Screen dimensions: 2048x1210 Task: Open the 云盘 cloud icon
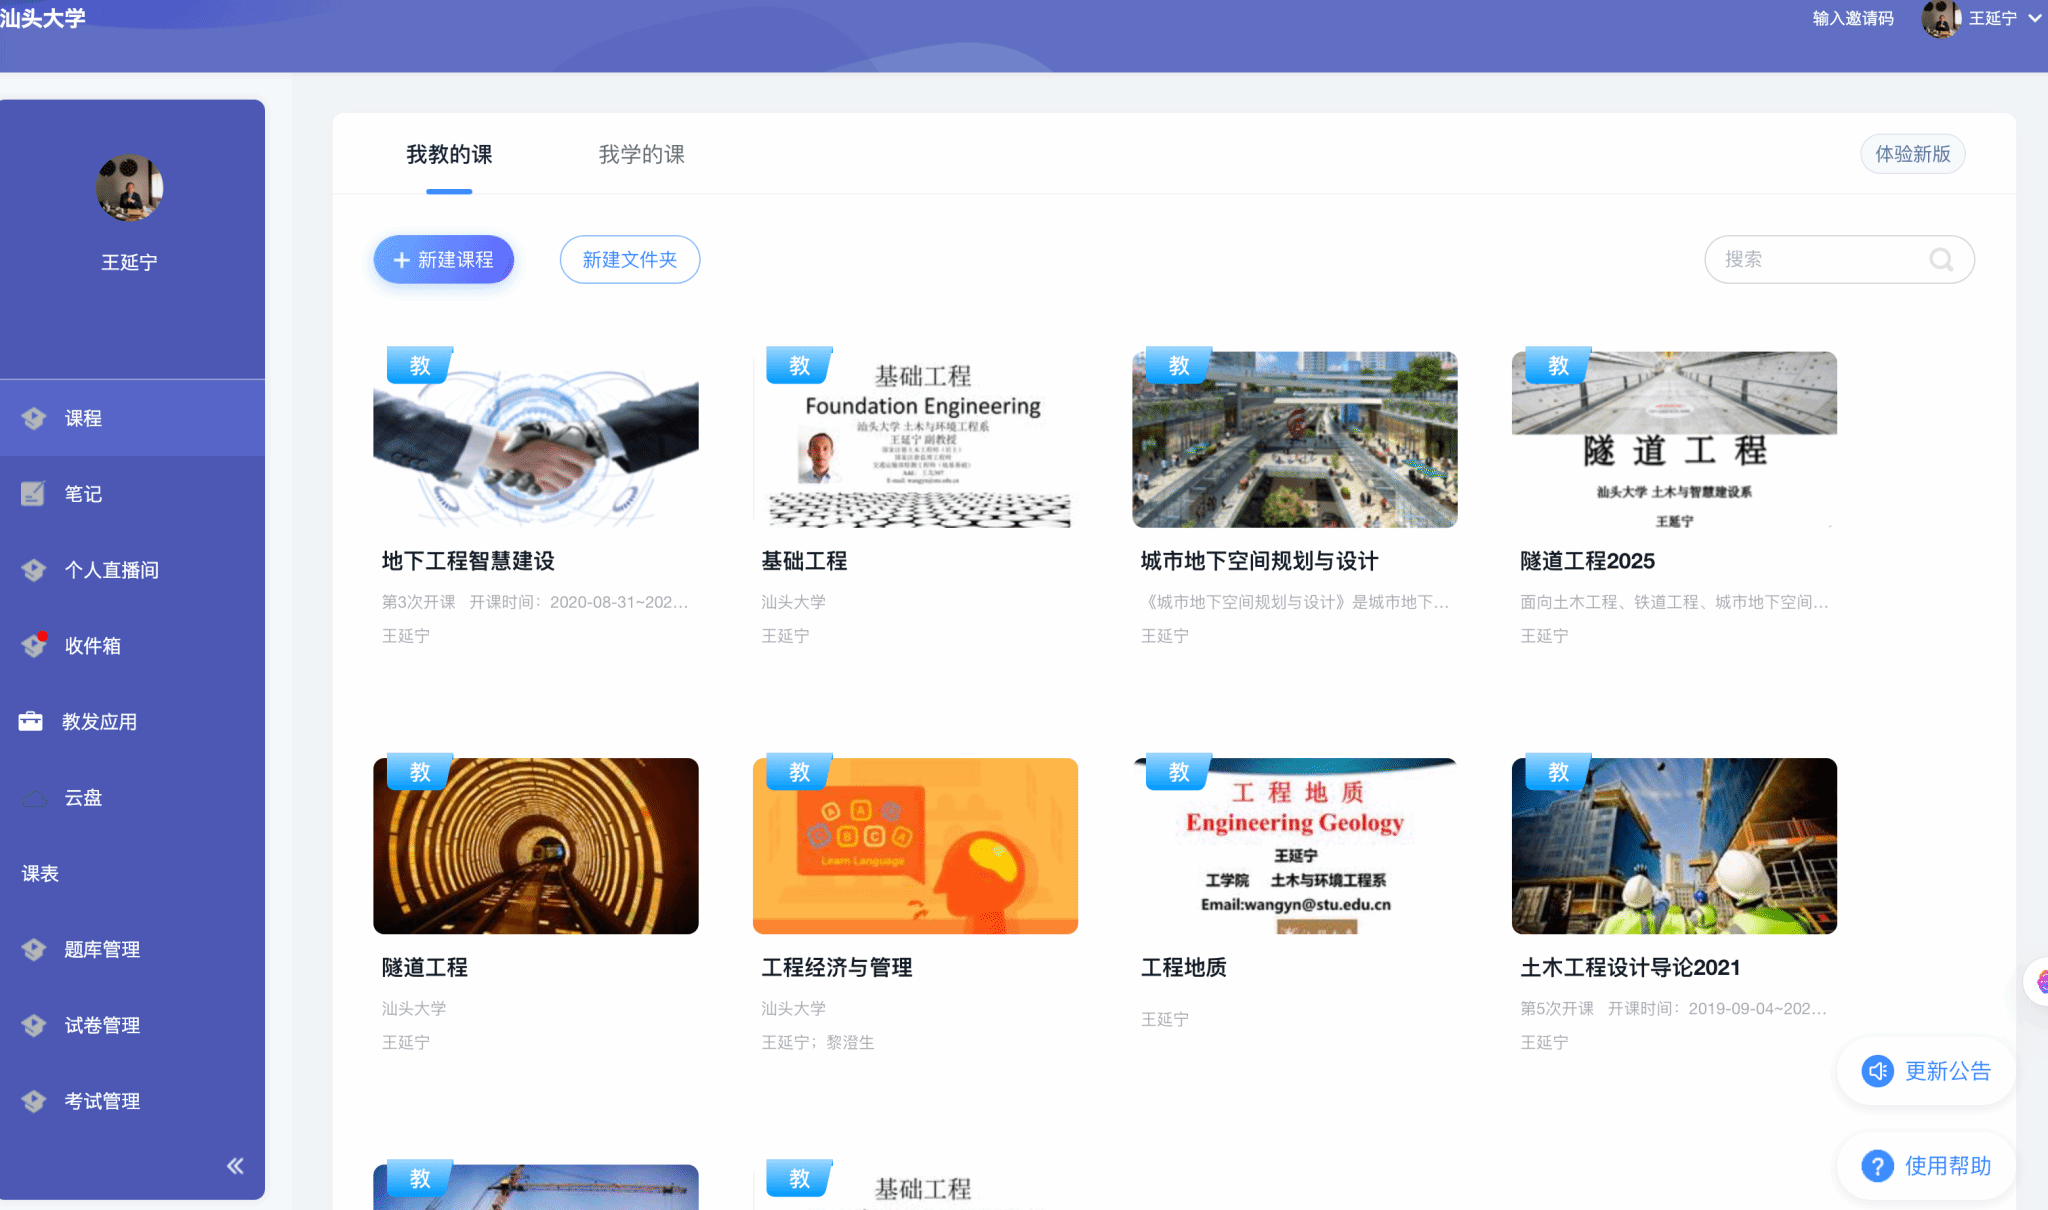(34, 798)
